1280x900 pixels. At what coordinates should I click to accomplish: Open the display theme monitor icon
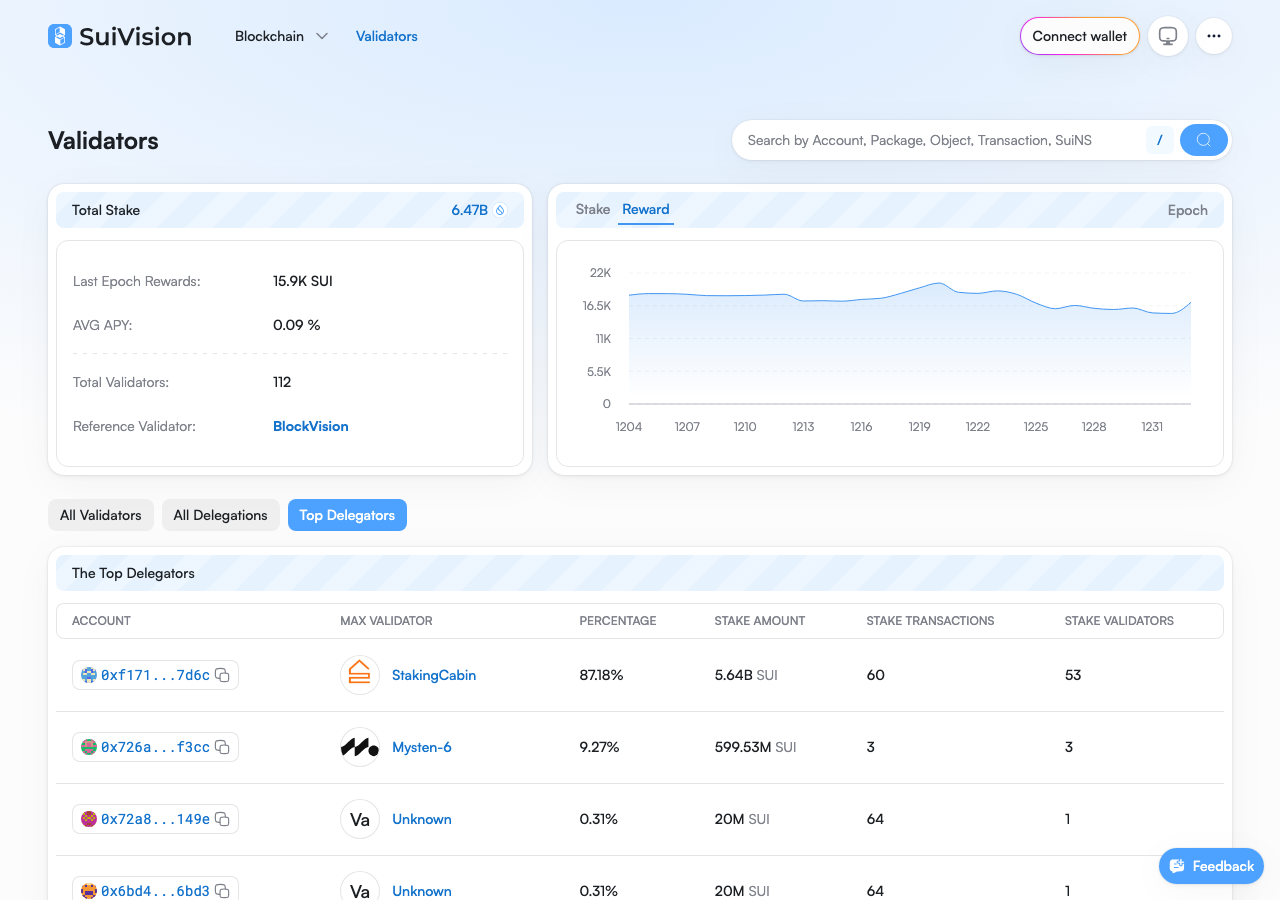[1168, 36]
